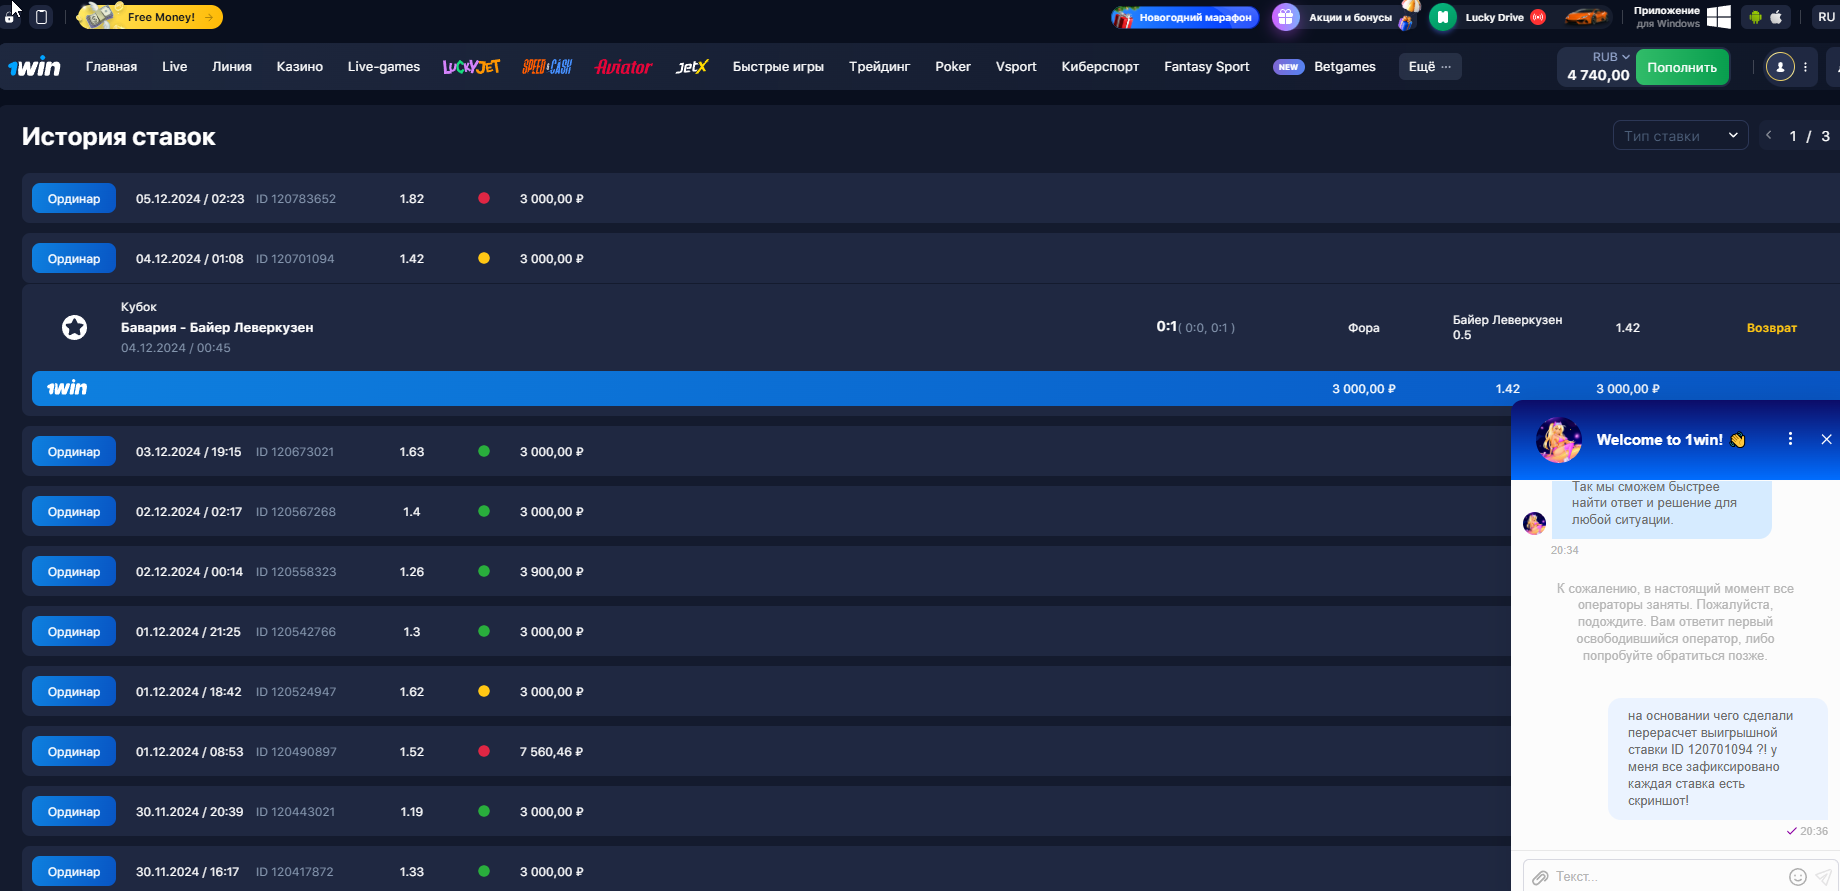Expand the Ординар bet ID 120443021
This screenshot has width=1840, height=891.
74,811
